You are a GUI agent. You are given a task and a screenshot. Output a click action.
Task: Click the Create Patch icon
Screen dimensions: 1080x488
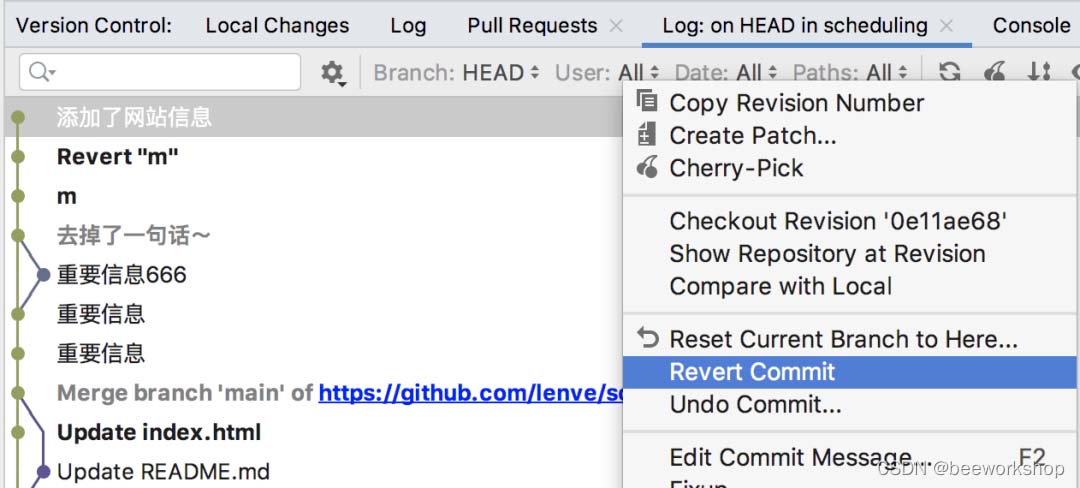point(647,134)
